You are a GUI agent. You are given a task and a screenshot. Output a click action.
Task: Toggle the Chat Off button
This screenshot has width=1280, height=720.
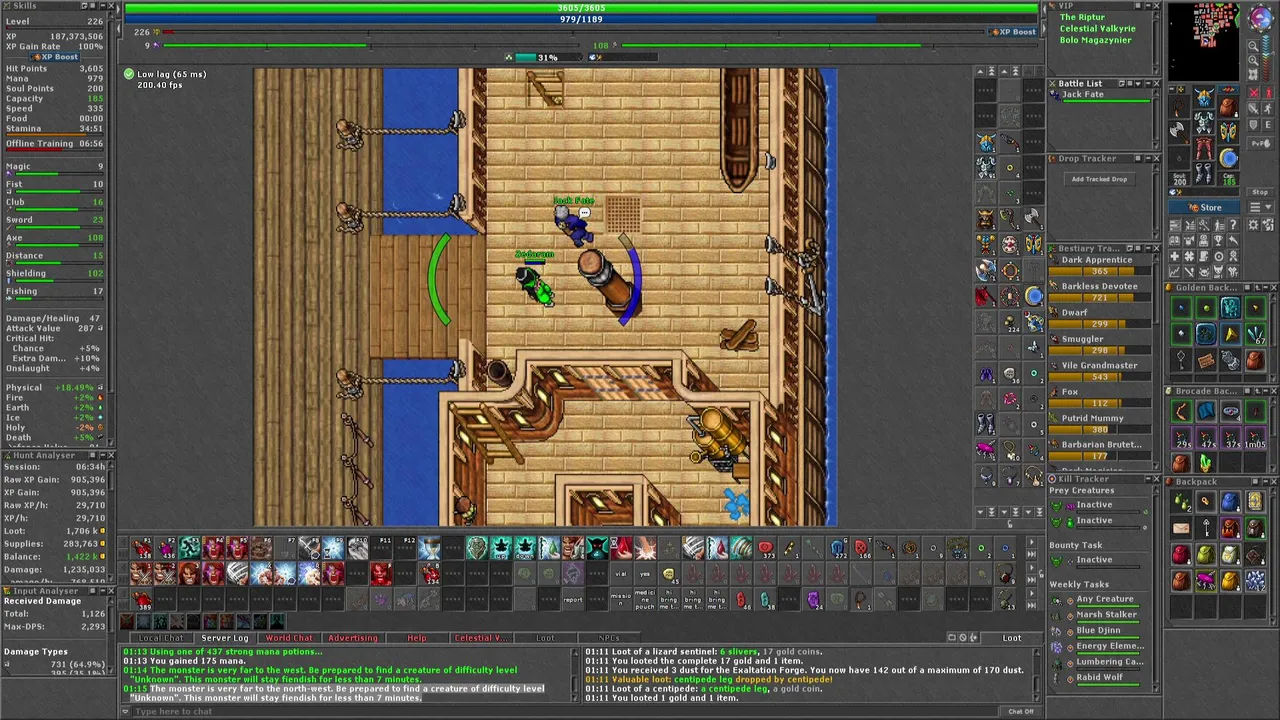[x=1021, y=711]
